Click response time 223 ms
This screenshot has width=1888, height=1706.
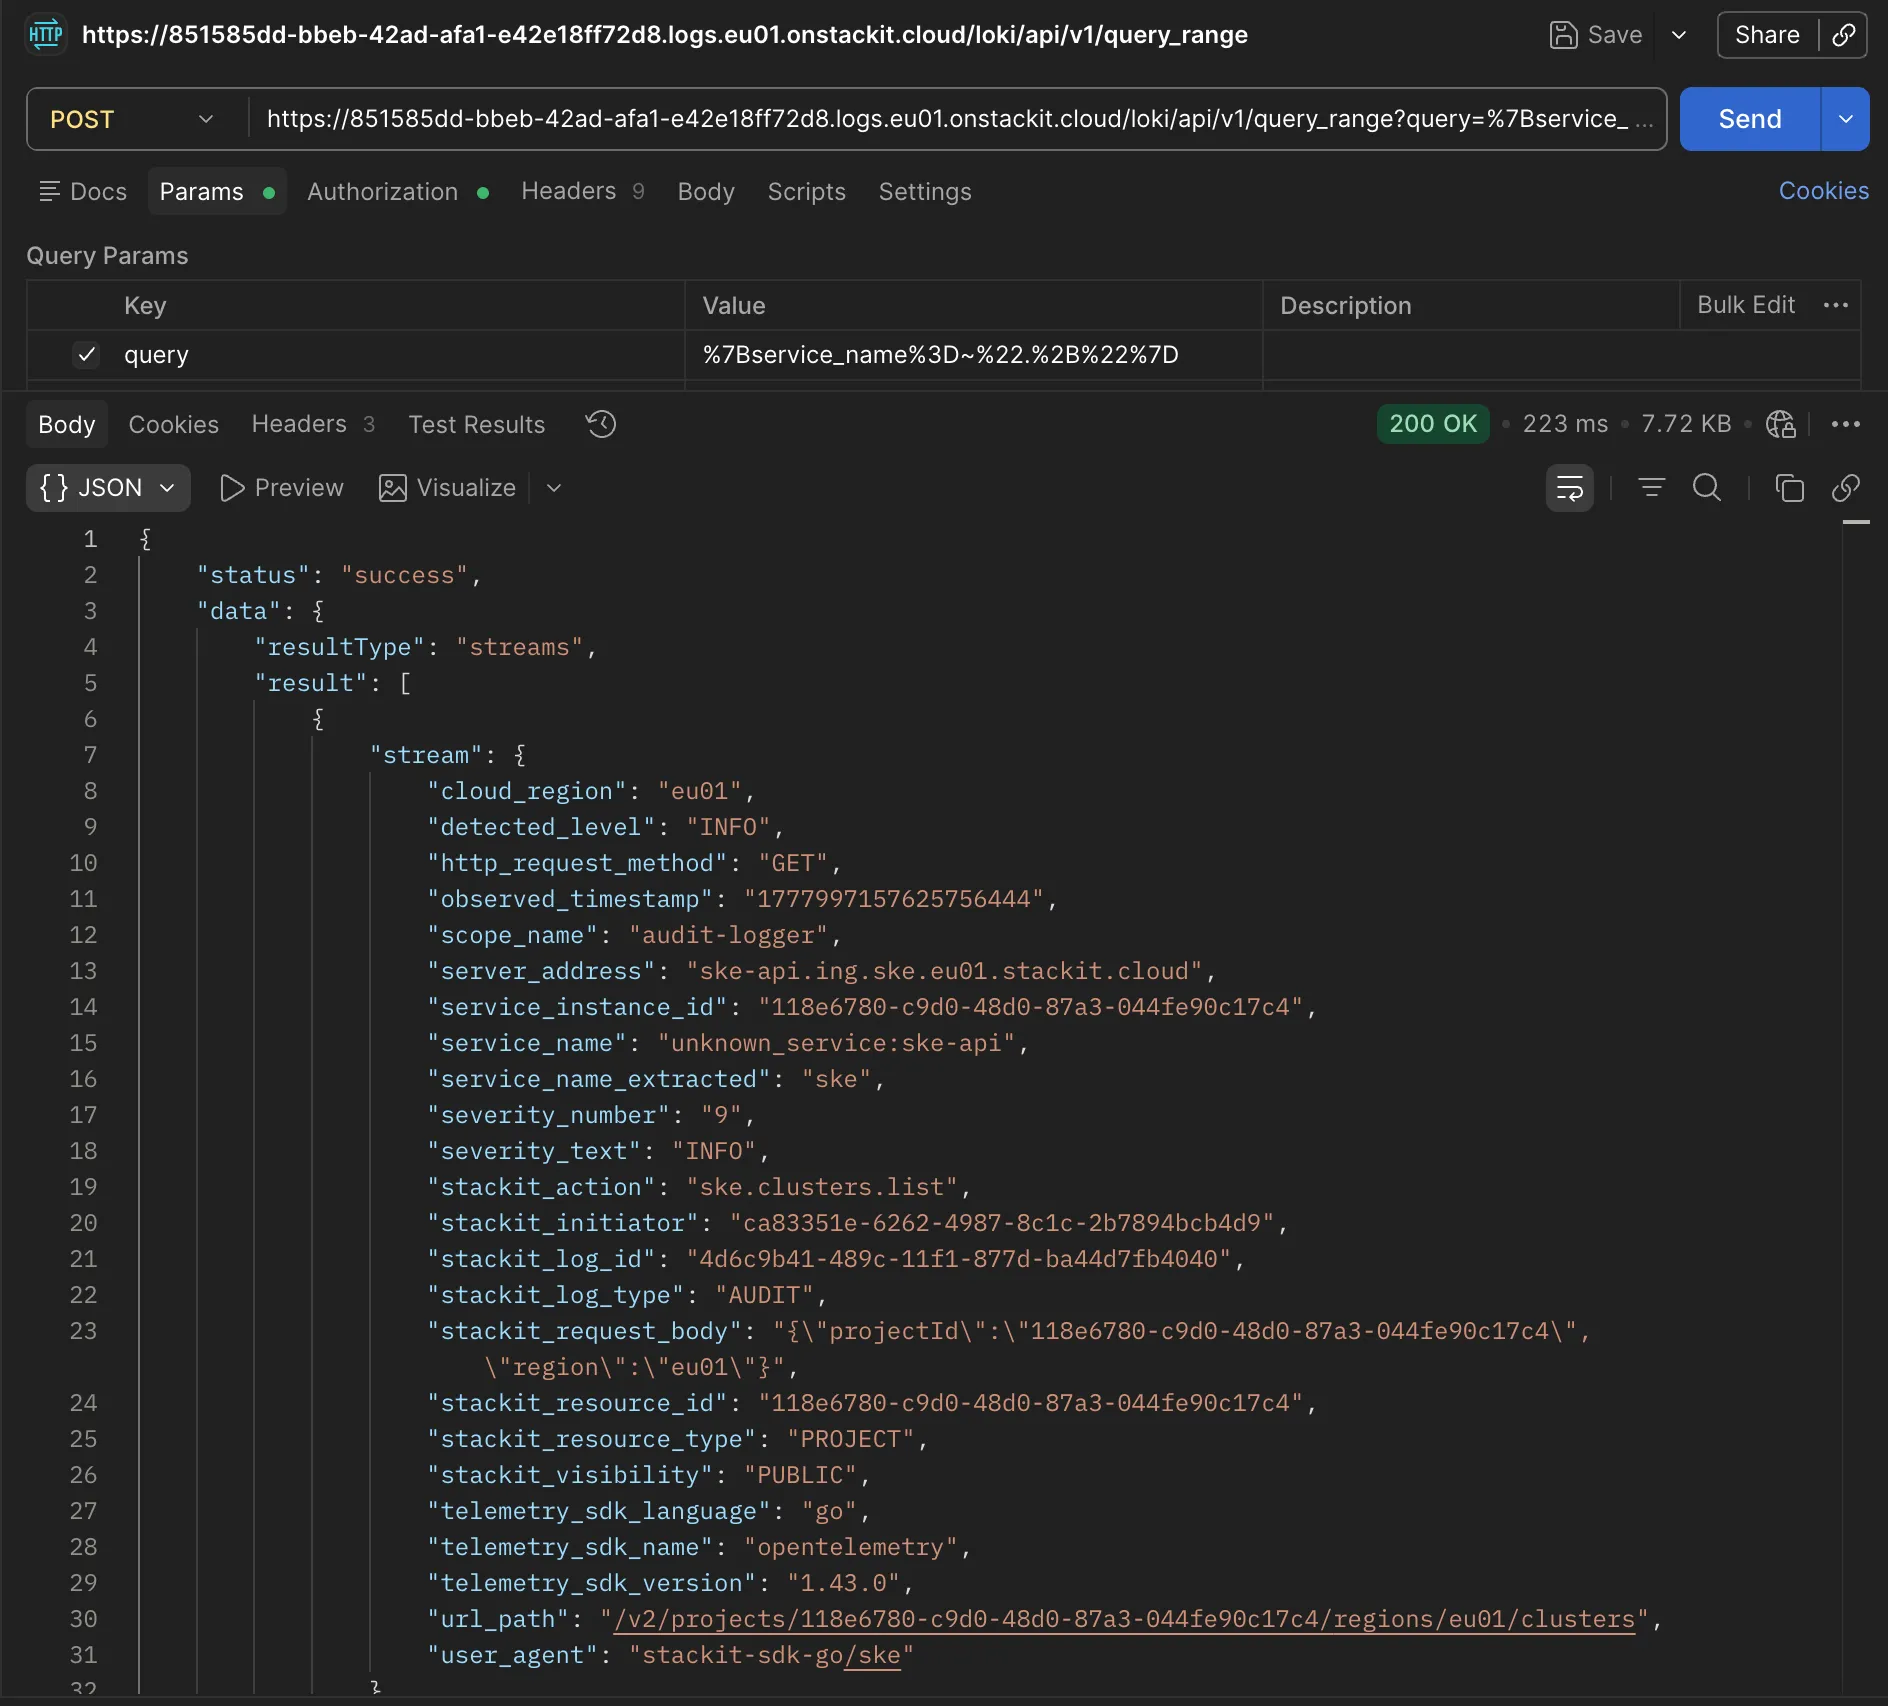(1565, 424)
